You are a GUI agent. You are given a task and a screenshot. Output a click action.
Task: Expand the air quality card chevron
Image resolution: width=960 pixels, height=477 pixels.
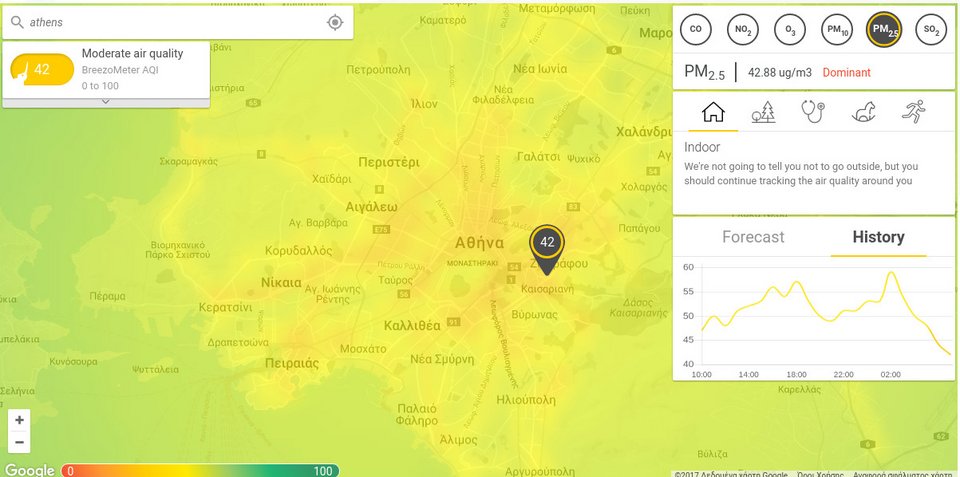coord(105,102)
